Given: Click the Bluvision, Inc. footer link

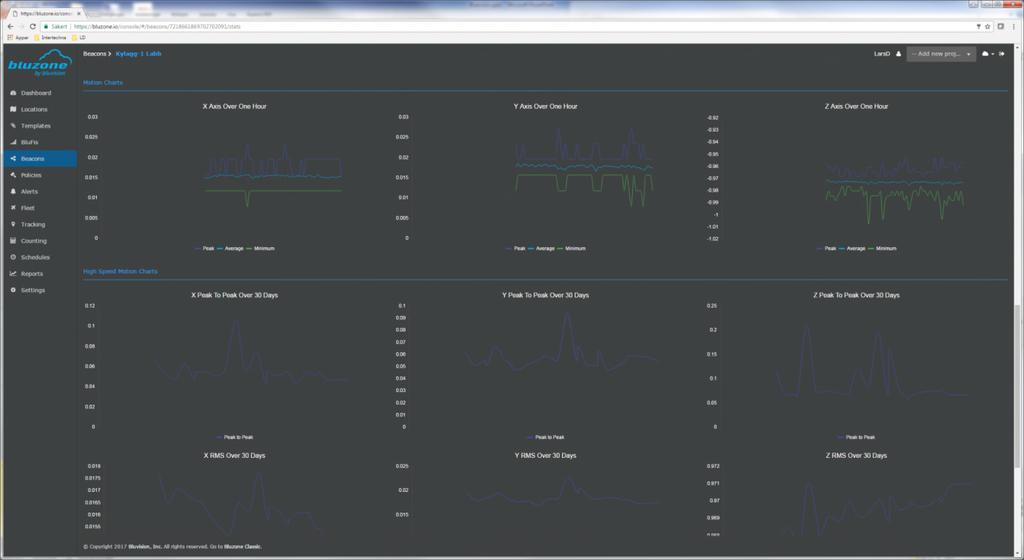Looking at the screenshot, I should (145, 546).
